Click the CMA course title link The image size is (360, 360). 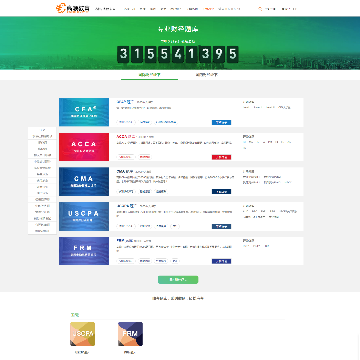(x=125, y=171)
